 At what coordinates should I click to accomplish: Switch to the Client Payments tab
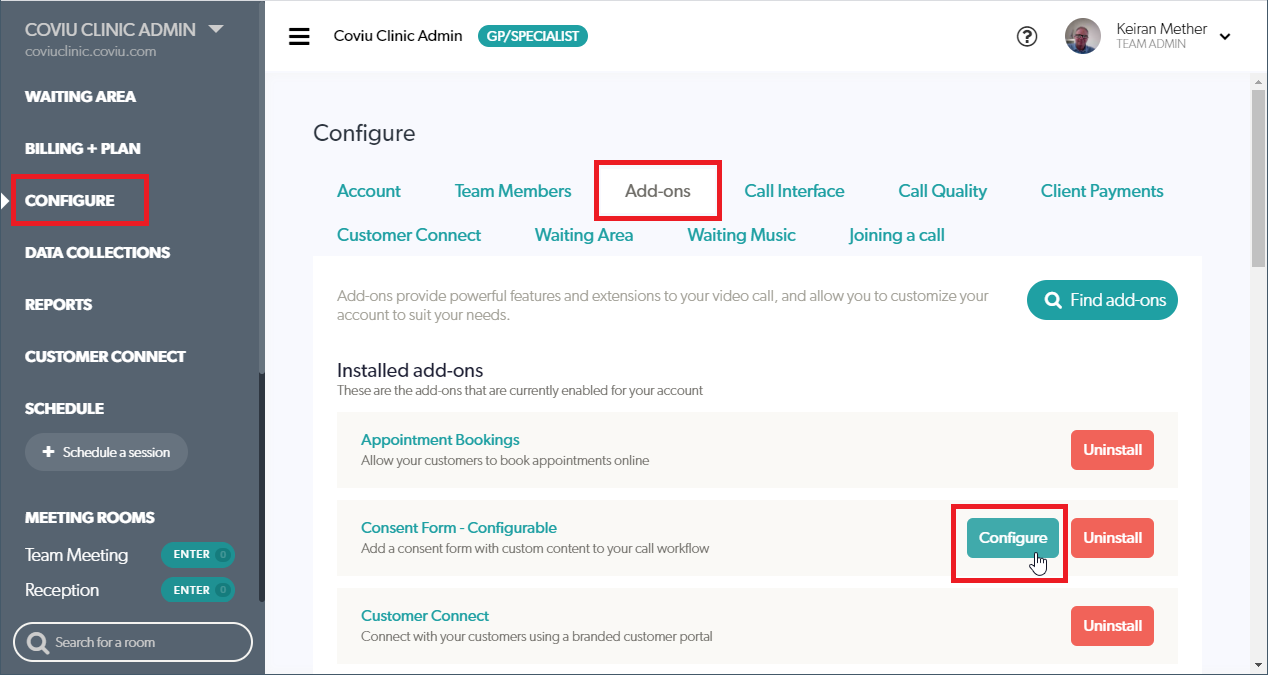[x=1102, y=191]
